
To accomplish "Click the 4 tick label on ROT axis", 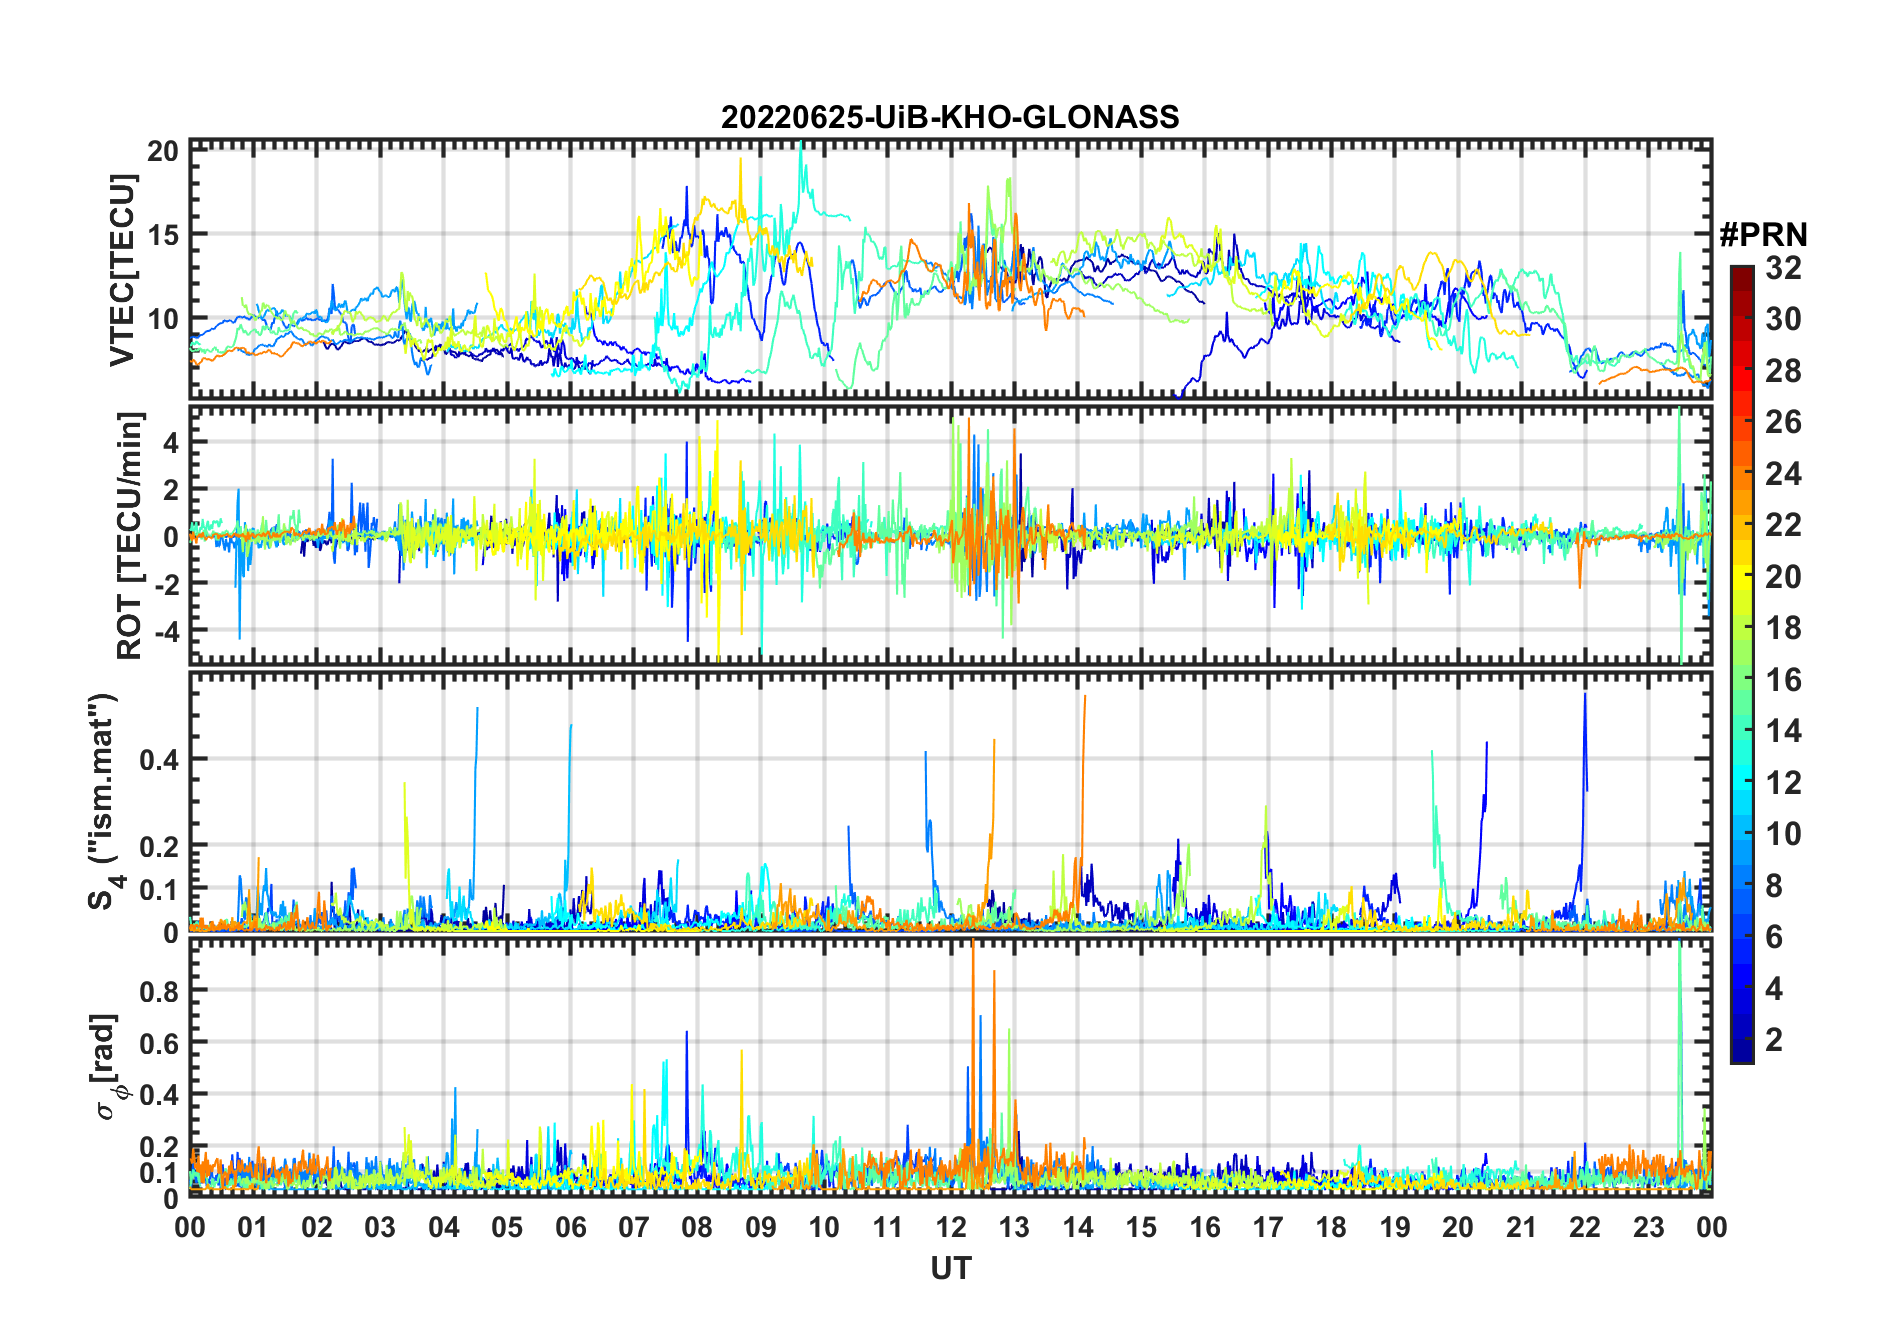I will click(171, 442).
